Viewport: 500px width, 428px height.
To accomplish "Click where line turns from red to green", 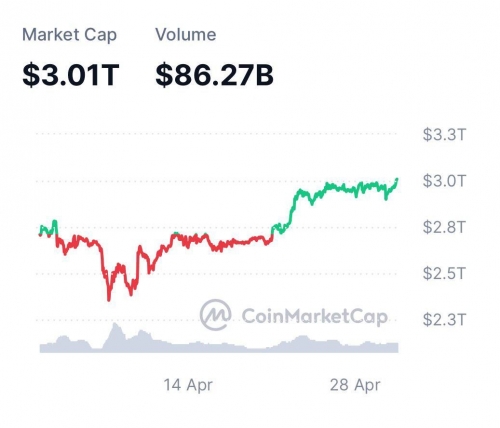I will (x=272, y=234).
